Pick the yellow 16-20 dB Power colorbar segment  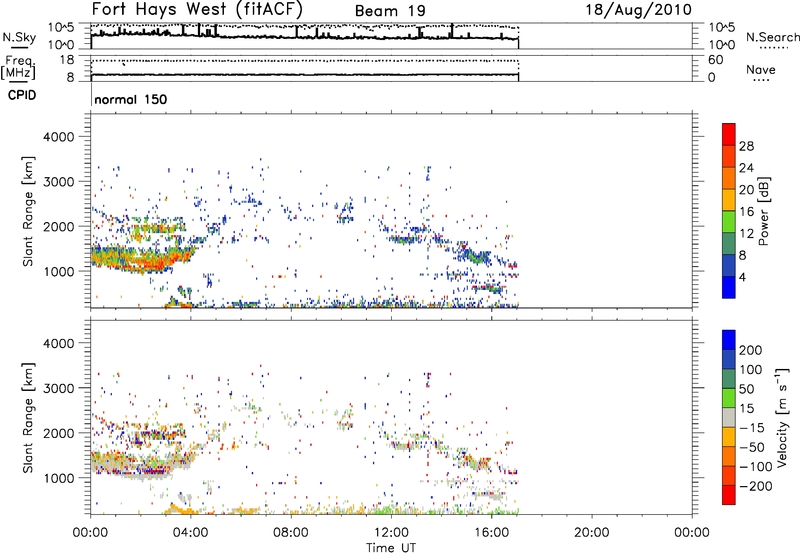point(729,199)
